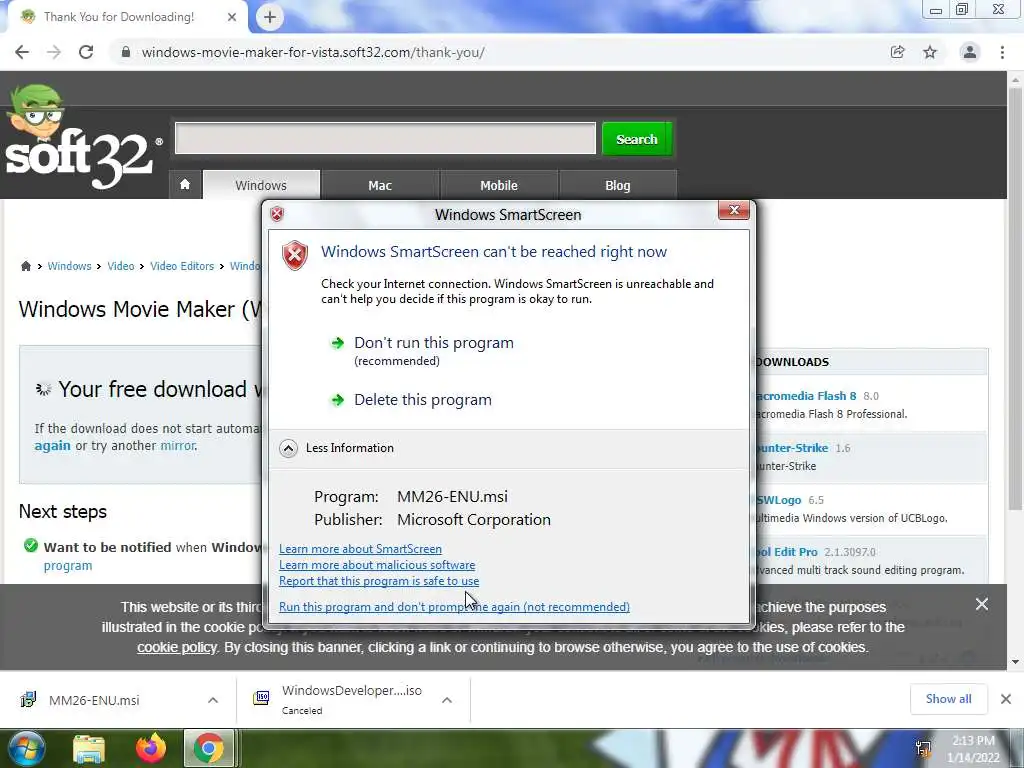
Task: Click the 'again' download retry link
Action: [52, 445]
